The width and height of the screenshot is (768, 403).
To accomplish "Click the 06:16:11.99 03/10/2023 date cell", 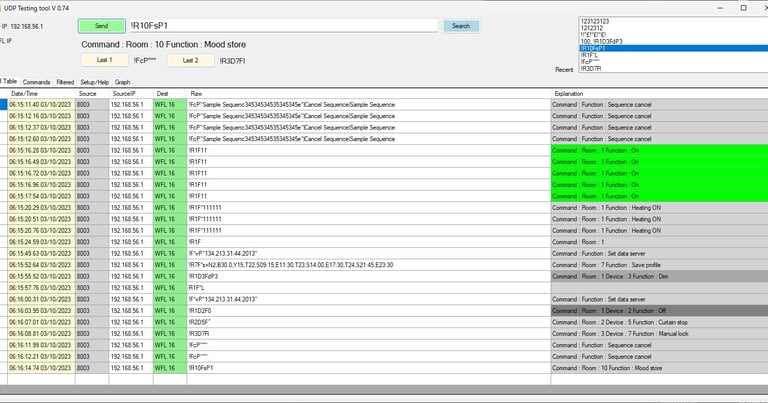I will point(41,345).
